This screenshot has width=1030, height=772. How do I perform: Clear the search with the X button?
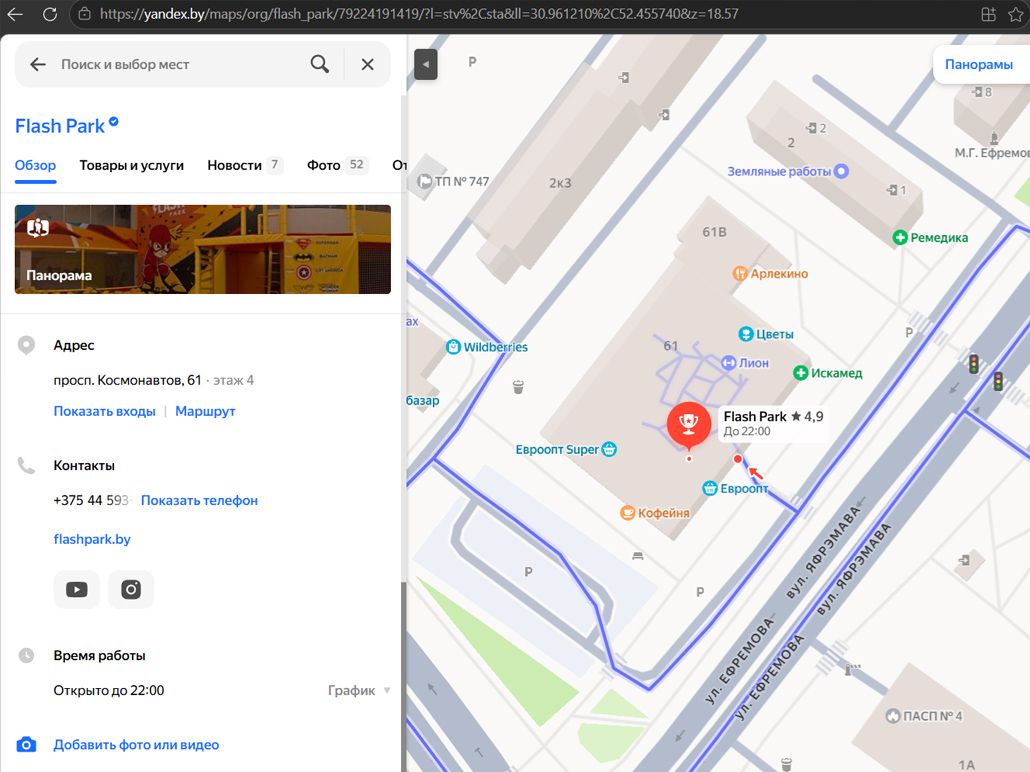tap(368, 64)
